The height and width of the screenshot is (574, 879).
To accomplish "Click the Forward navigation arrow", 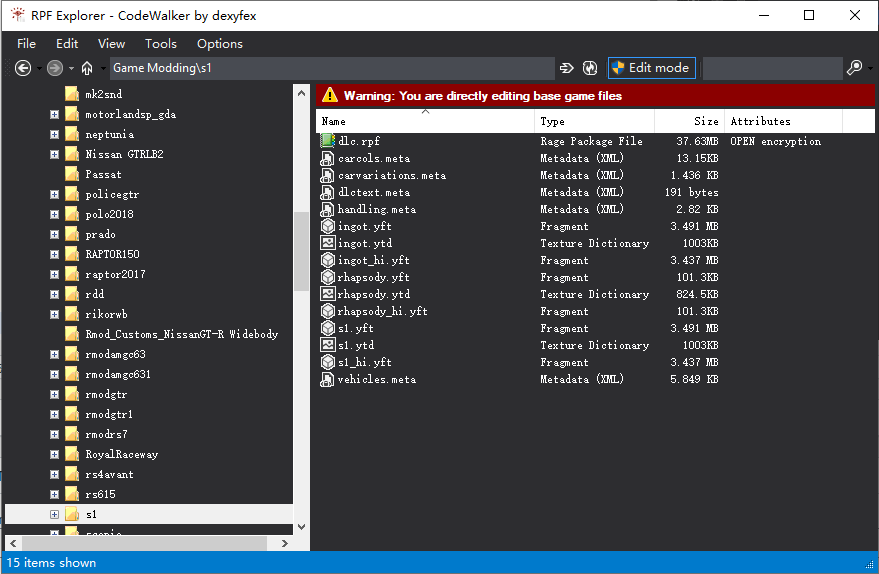I will tap(55, 68).
